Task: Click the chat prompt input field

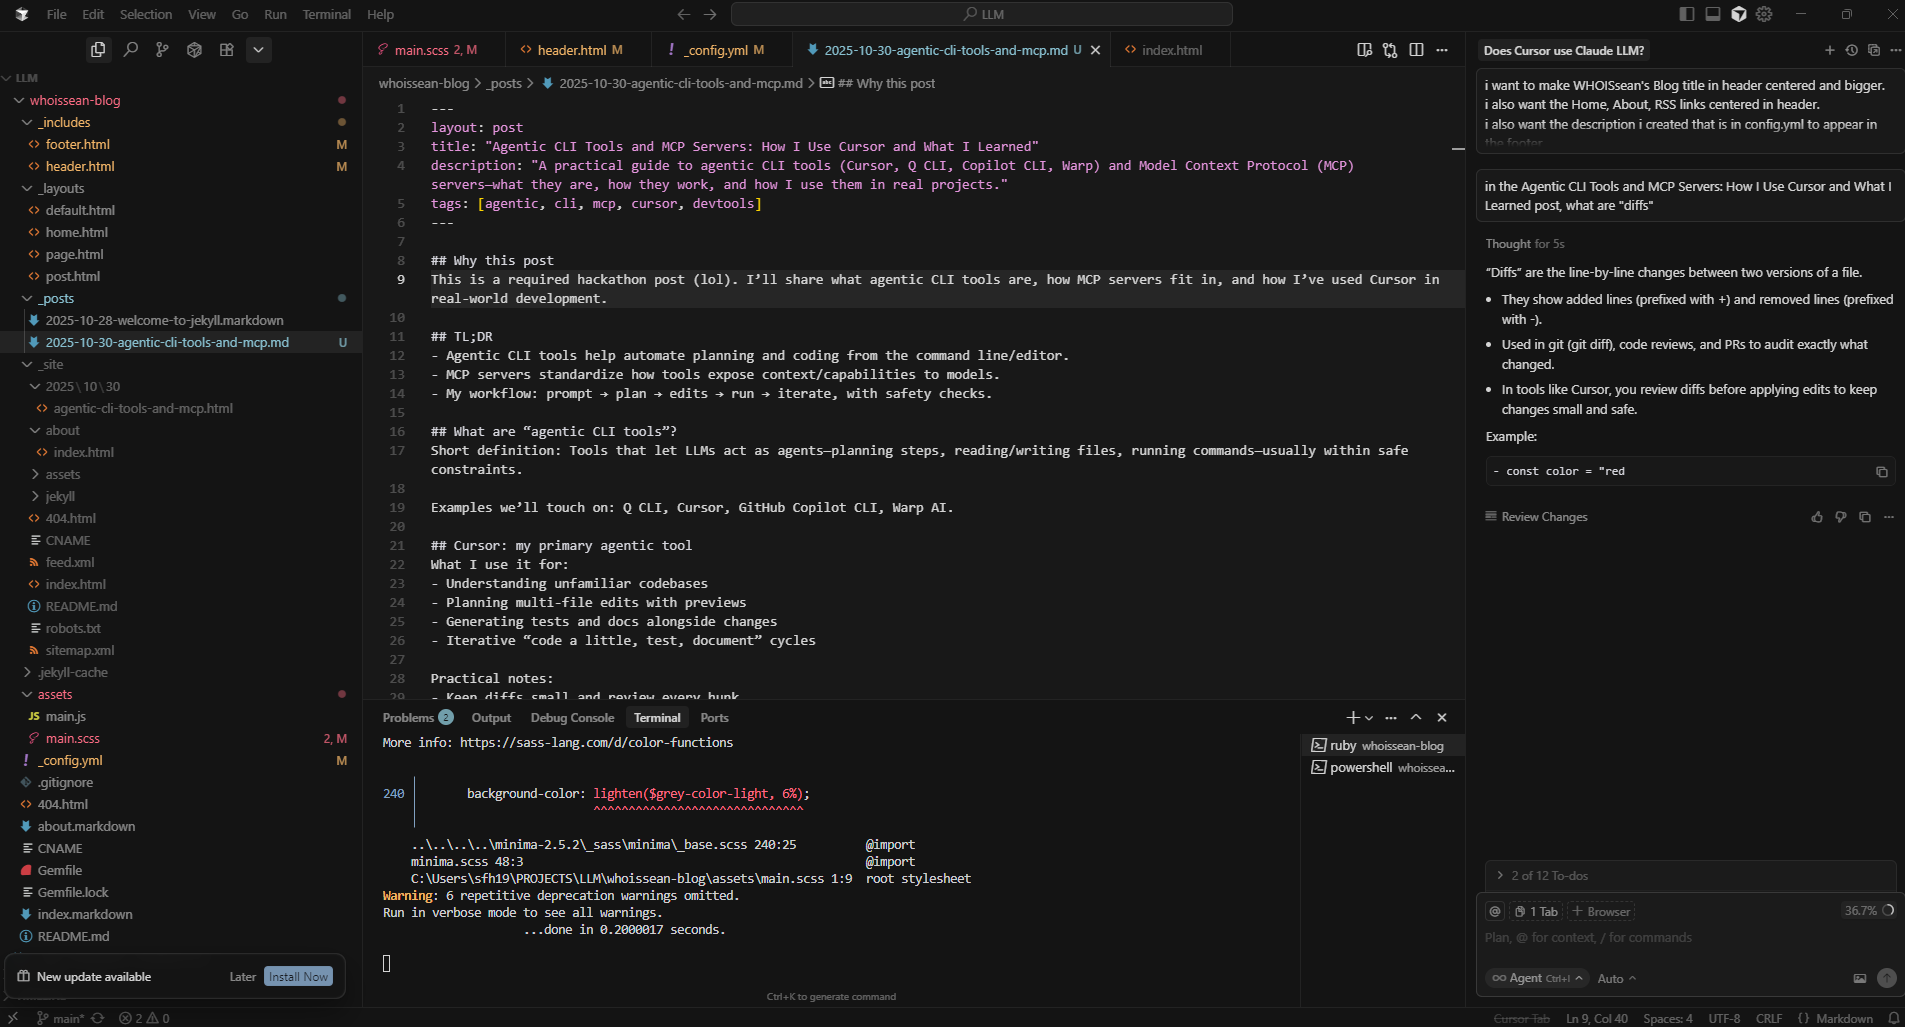Action: point(1680,938)
